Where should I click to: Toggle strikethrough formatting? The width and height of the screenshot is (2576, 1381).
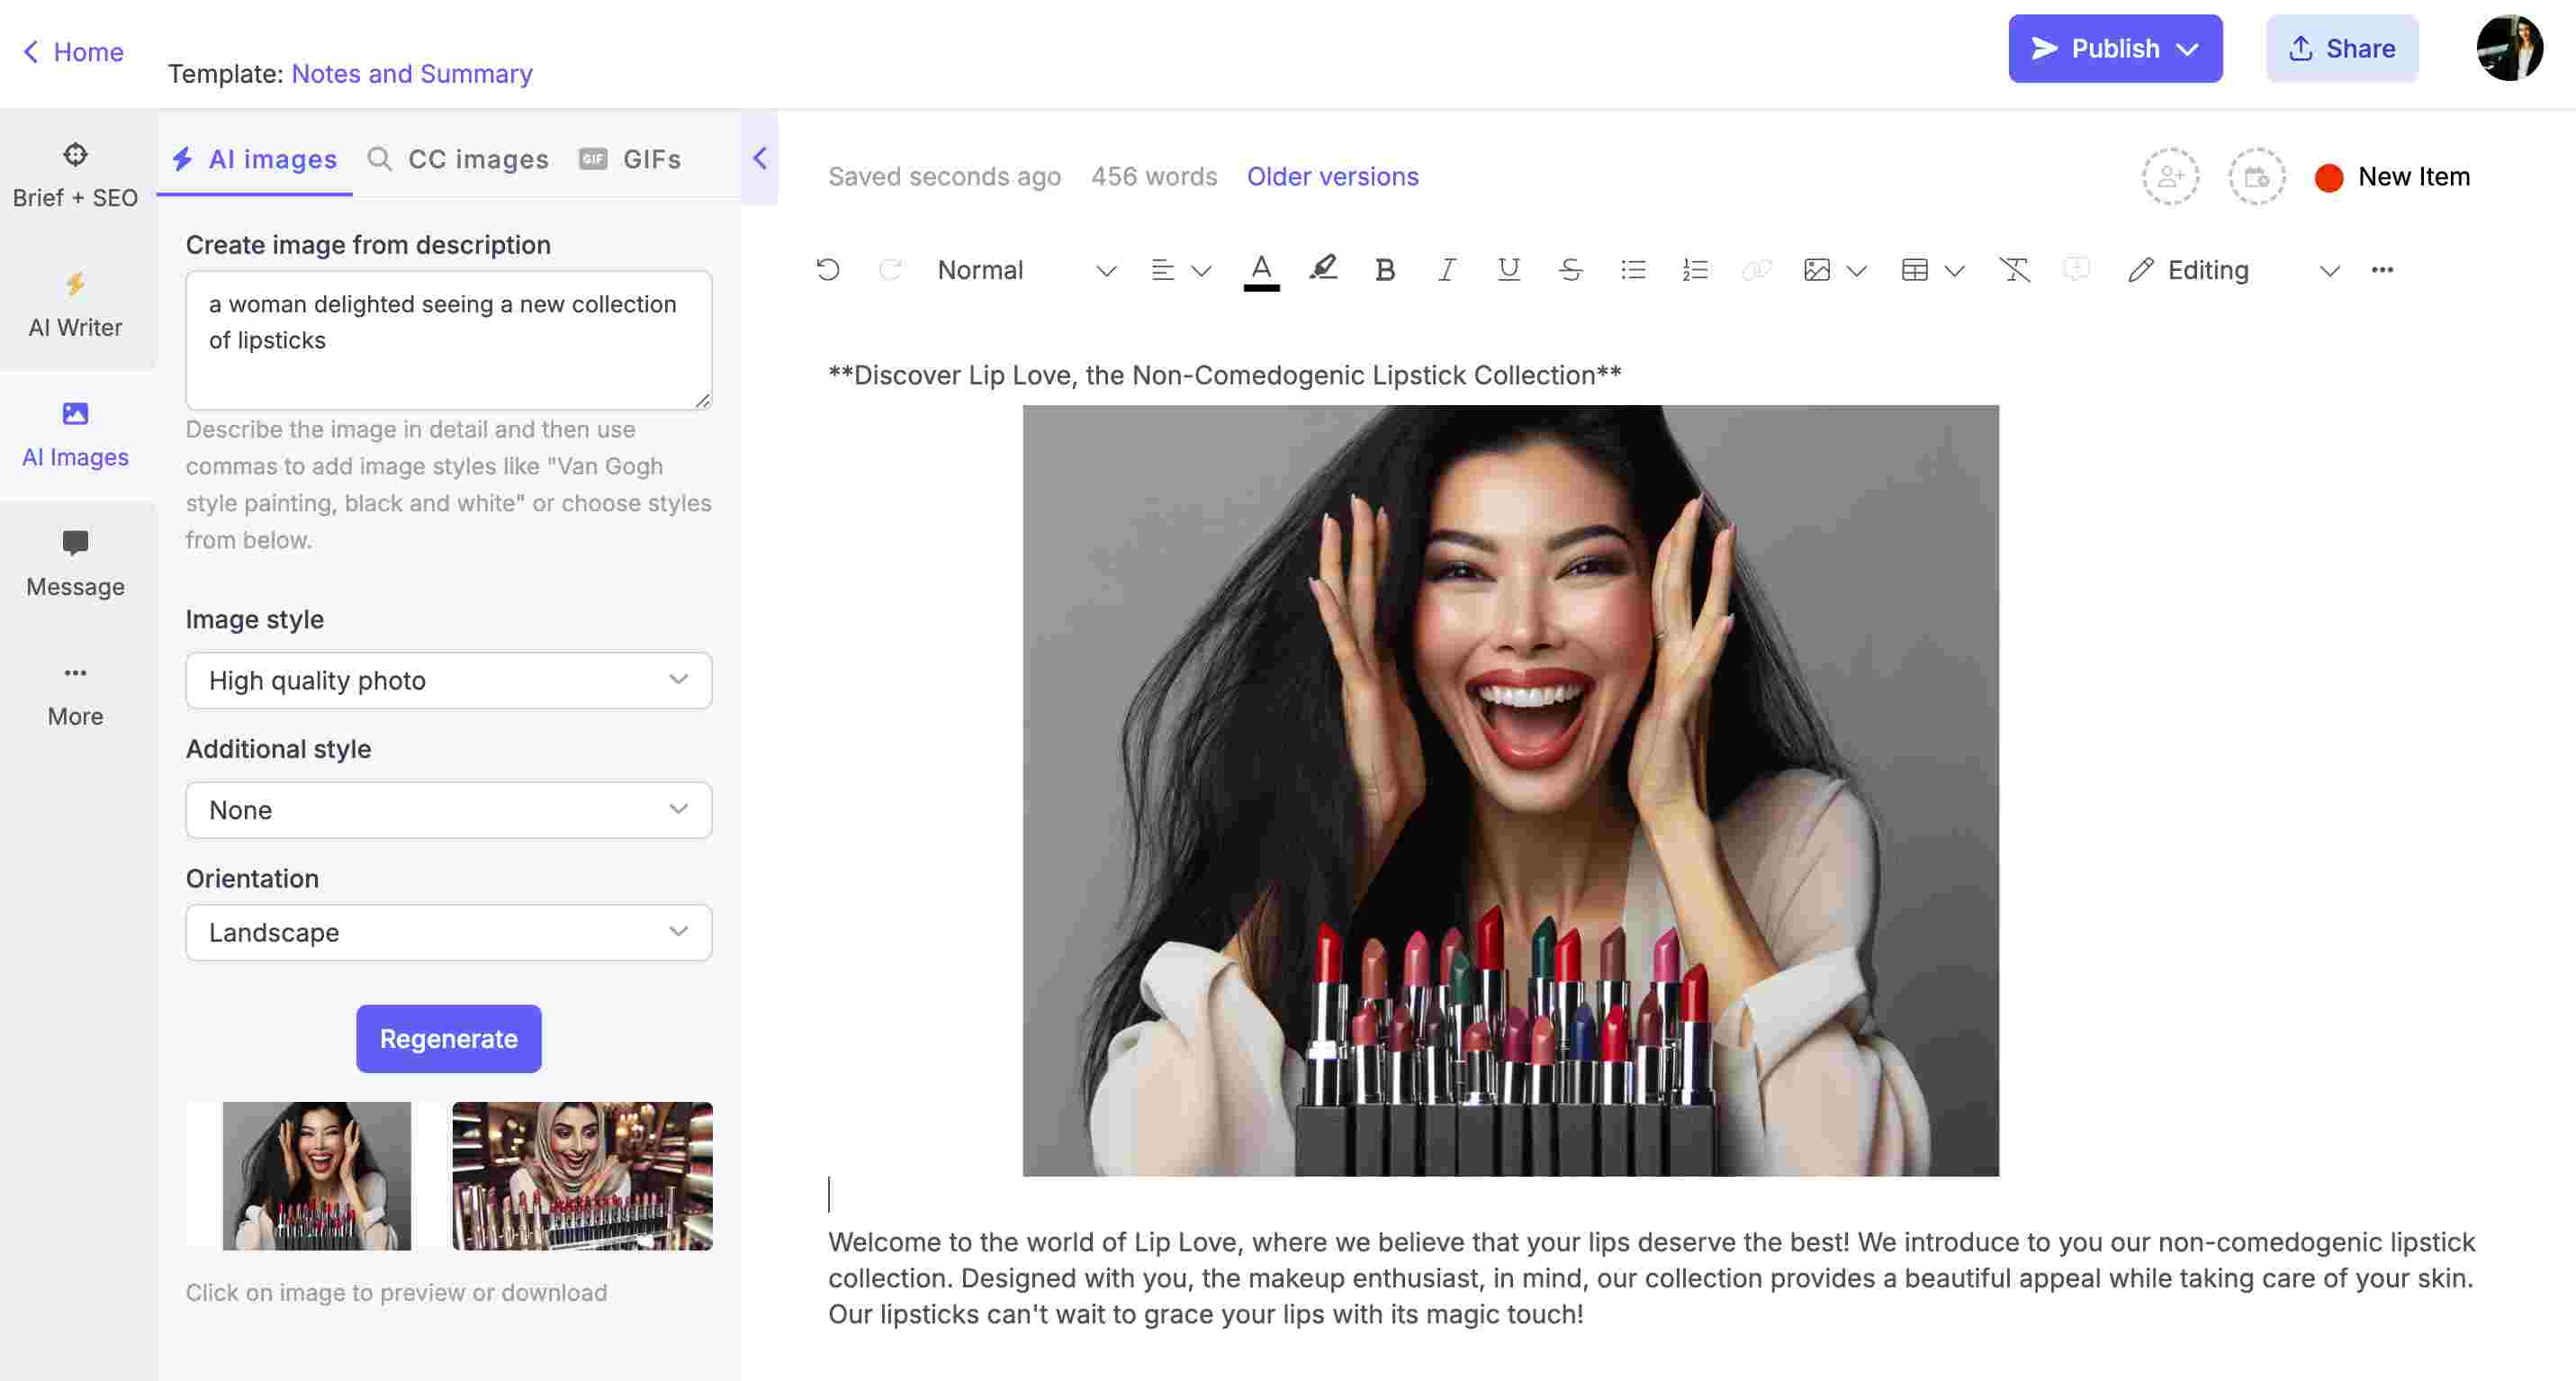(x=1571, y=270)
